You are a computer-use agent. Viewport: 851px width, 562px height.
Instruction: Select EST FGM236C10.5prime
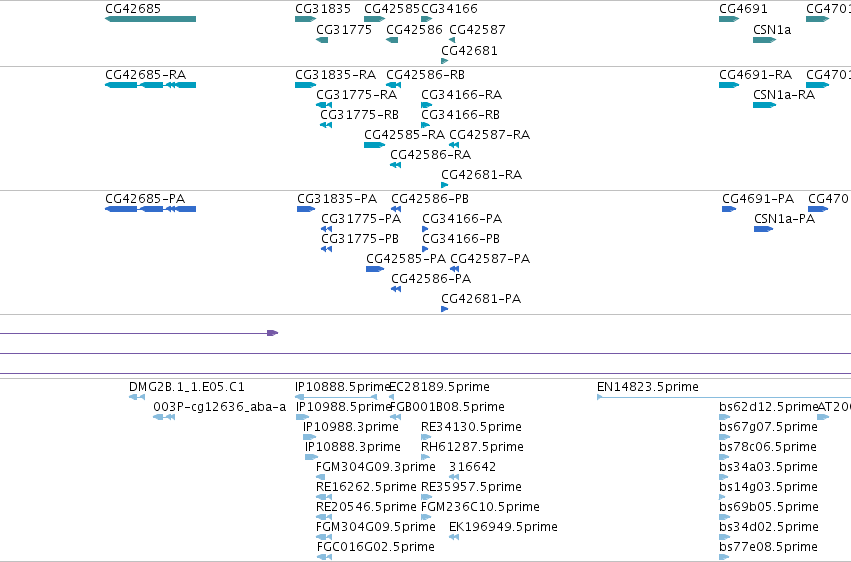[426, 518]
